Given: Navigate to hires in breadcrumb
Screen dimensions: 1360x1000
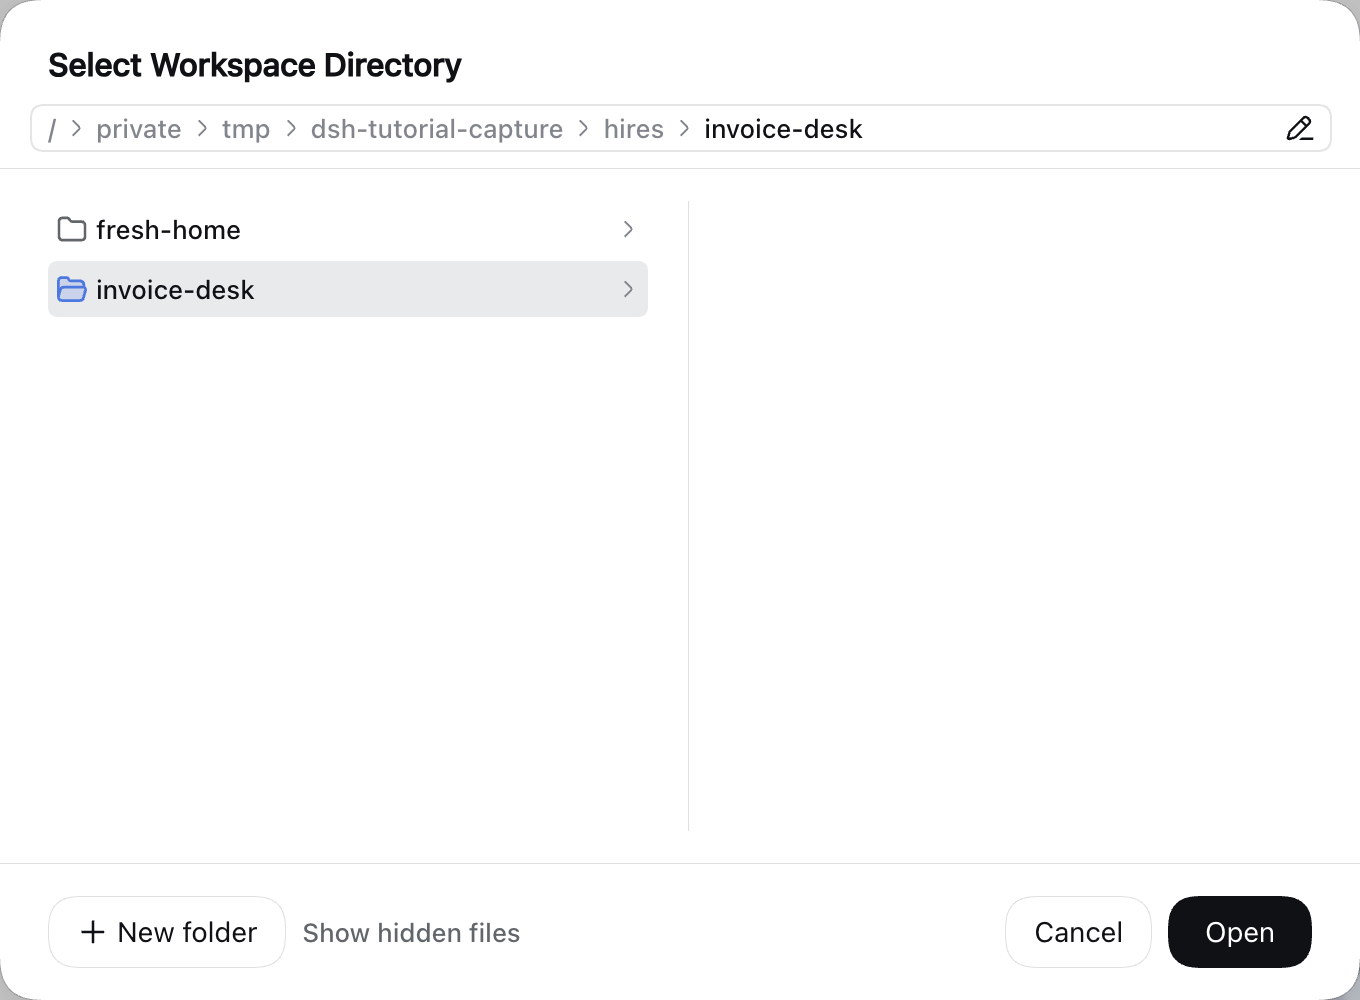Looking at the screenshot, I should [634, 129].
